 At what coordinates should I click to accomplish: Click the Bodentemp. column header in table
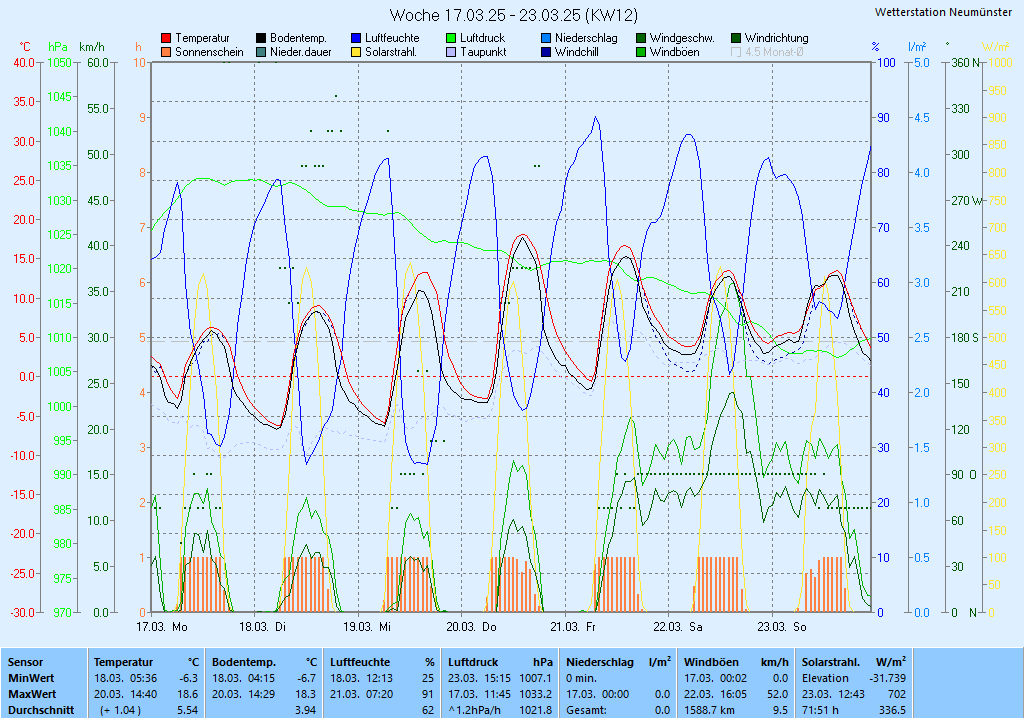point(244,662)
